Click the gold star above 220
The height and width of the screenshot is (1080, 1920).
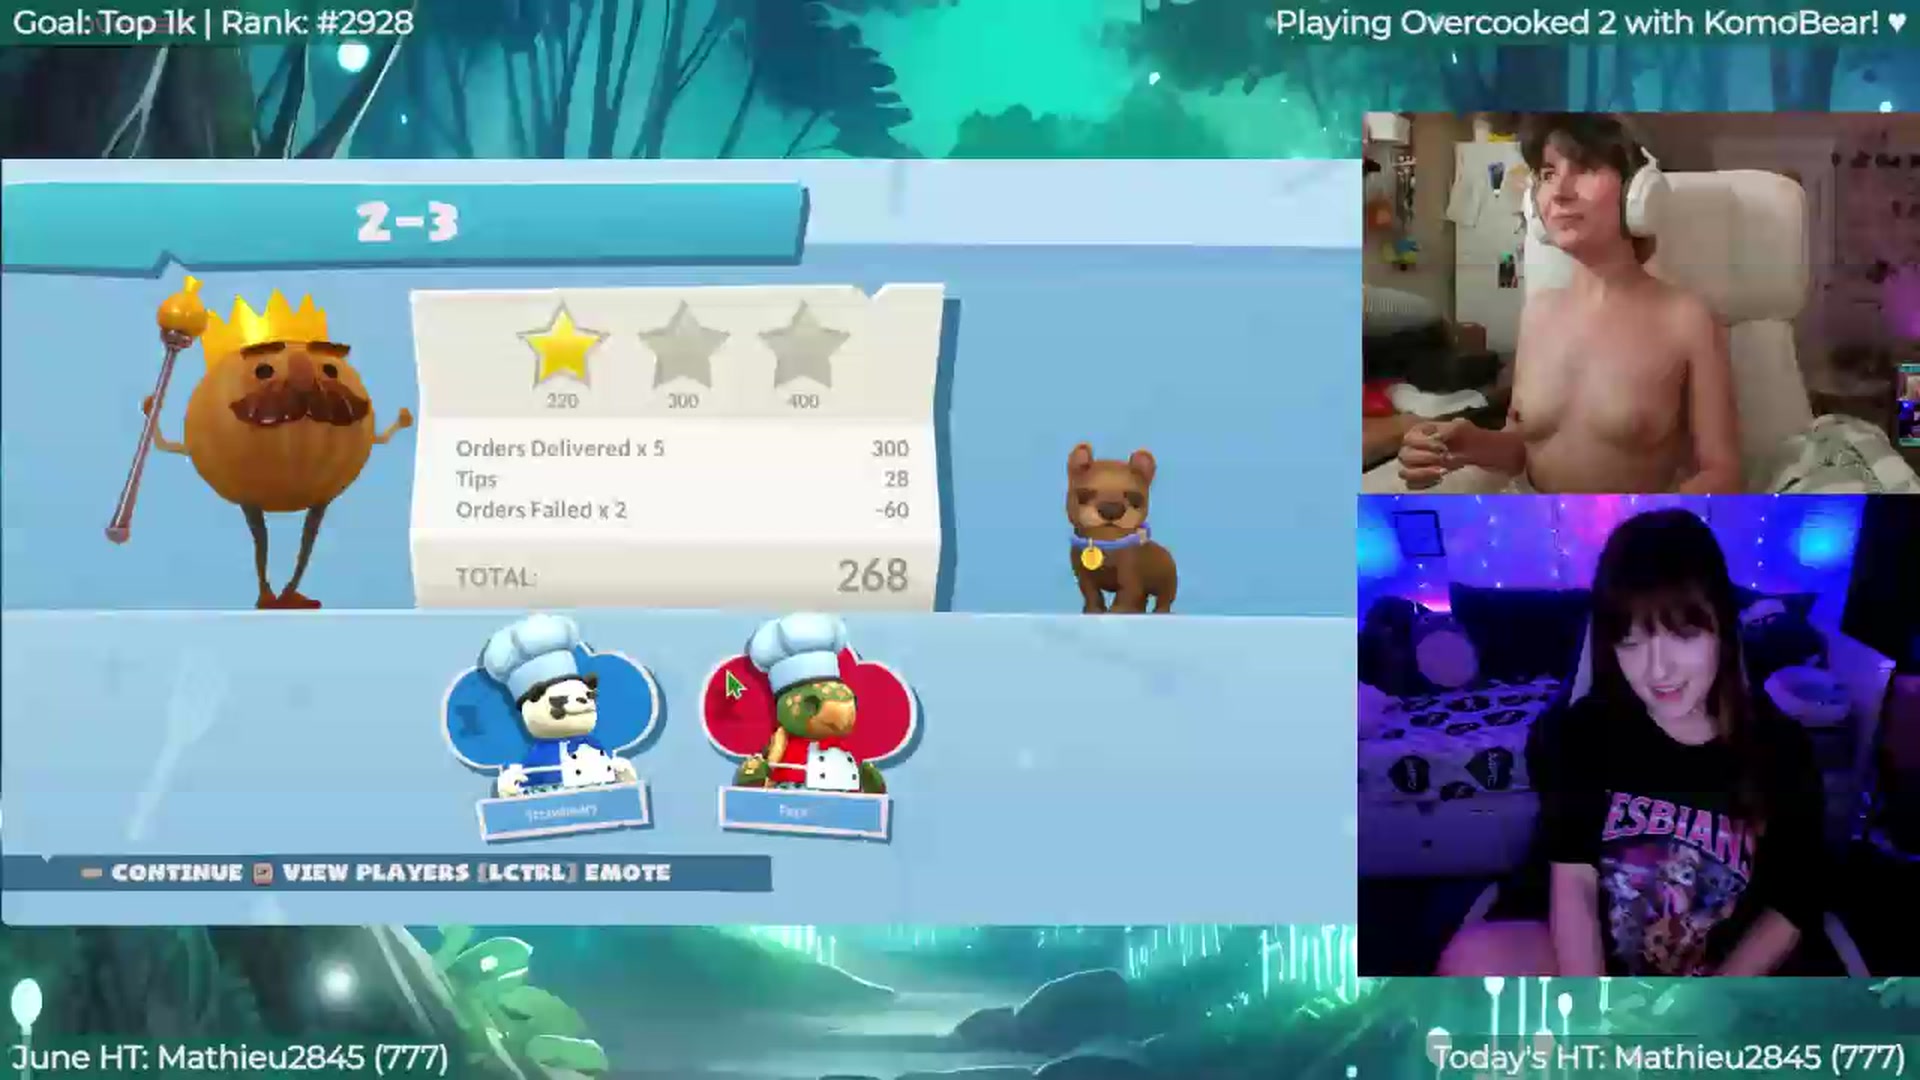coord(561,346)
